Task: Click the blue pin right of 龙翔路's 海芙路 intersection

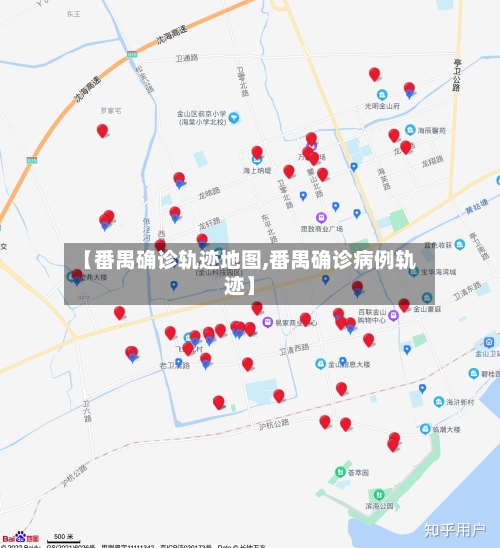Action: pos(354,167)
